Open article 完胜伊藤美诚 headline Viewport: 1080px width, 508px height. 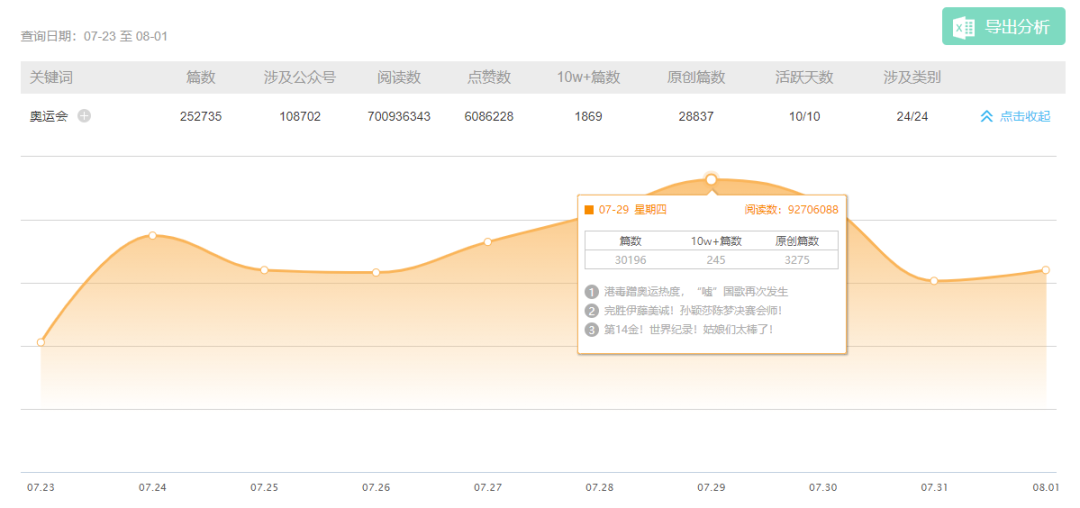point(693,310)
